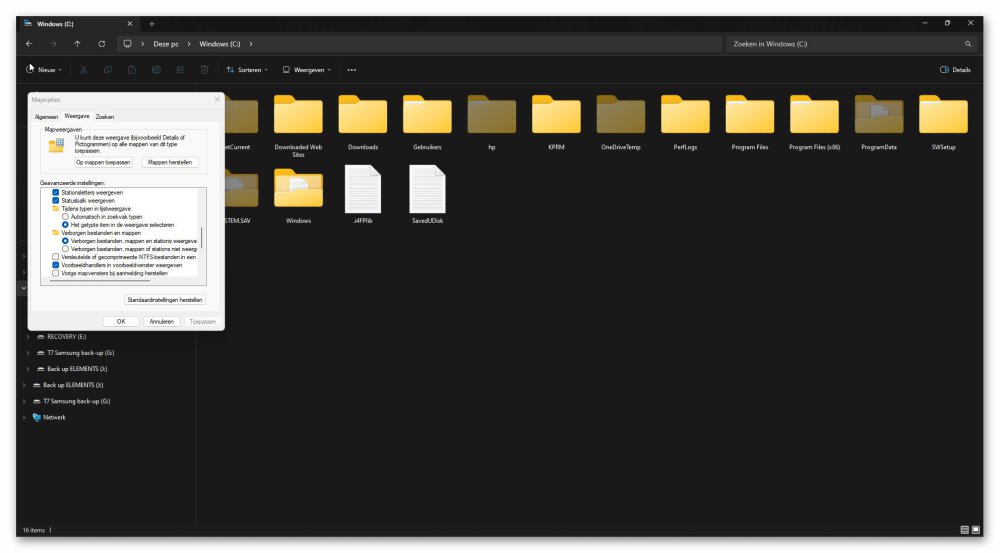Click the Standaardinstellingen herstellen button

pos(165,300)
